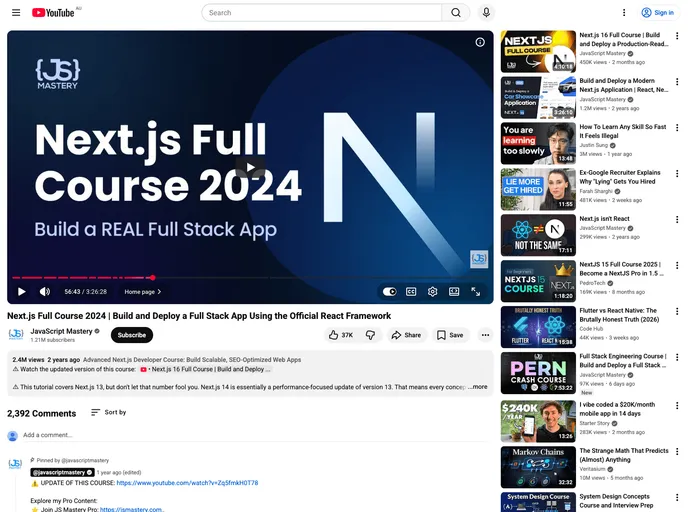Start voice search with microphone icon
The width and height of the screenshot is (688, 512).
(x=487, y=13)
